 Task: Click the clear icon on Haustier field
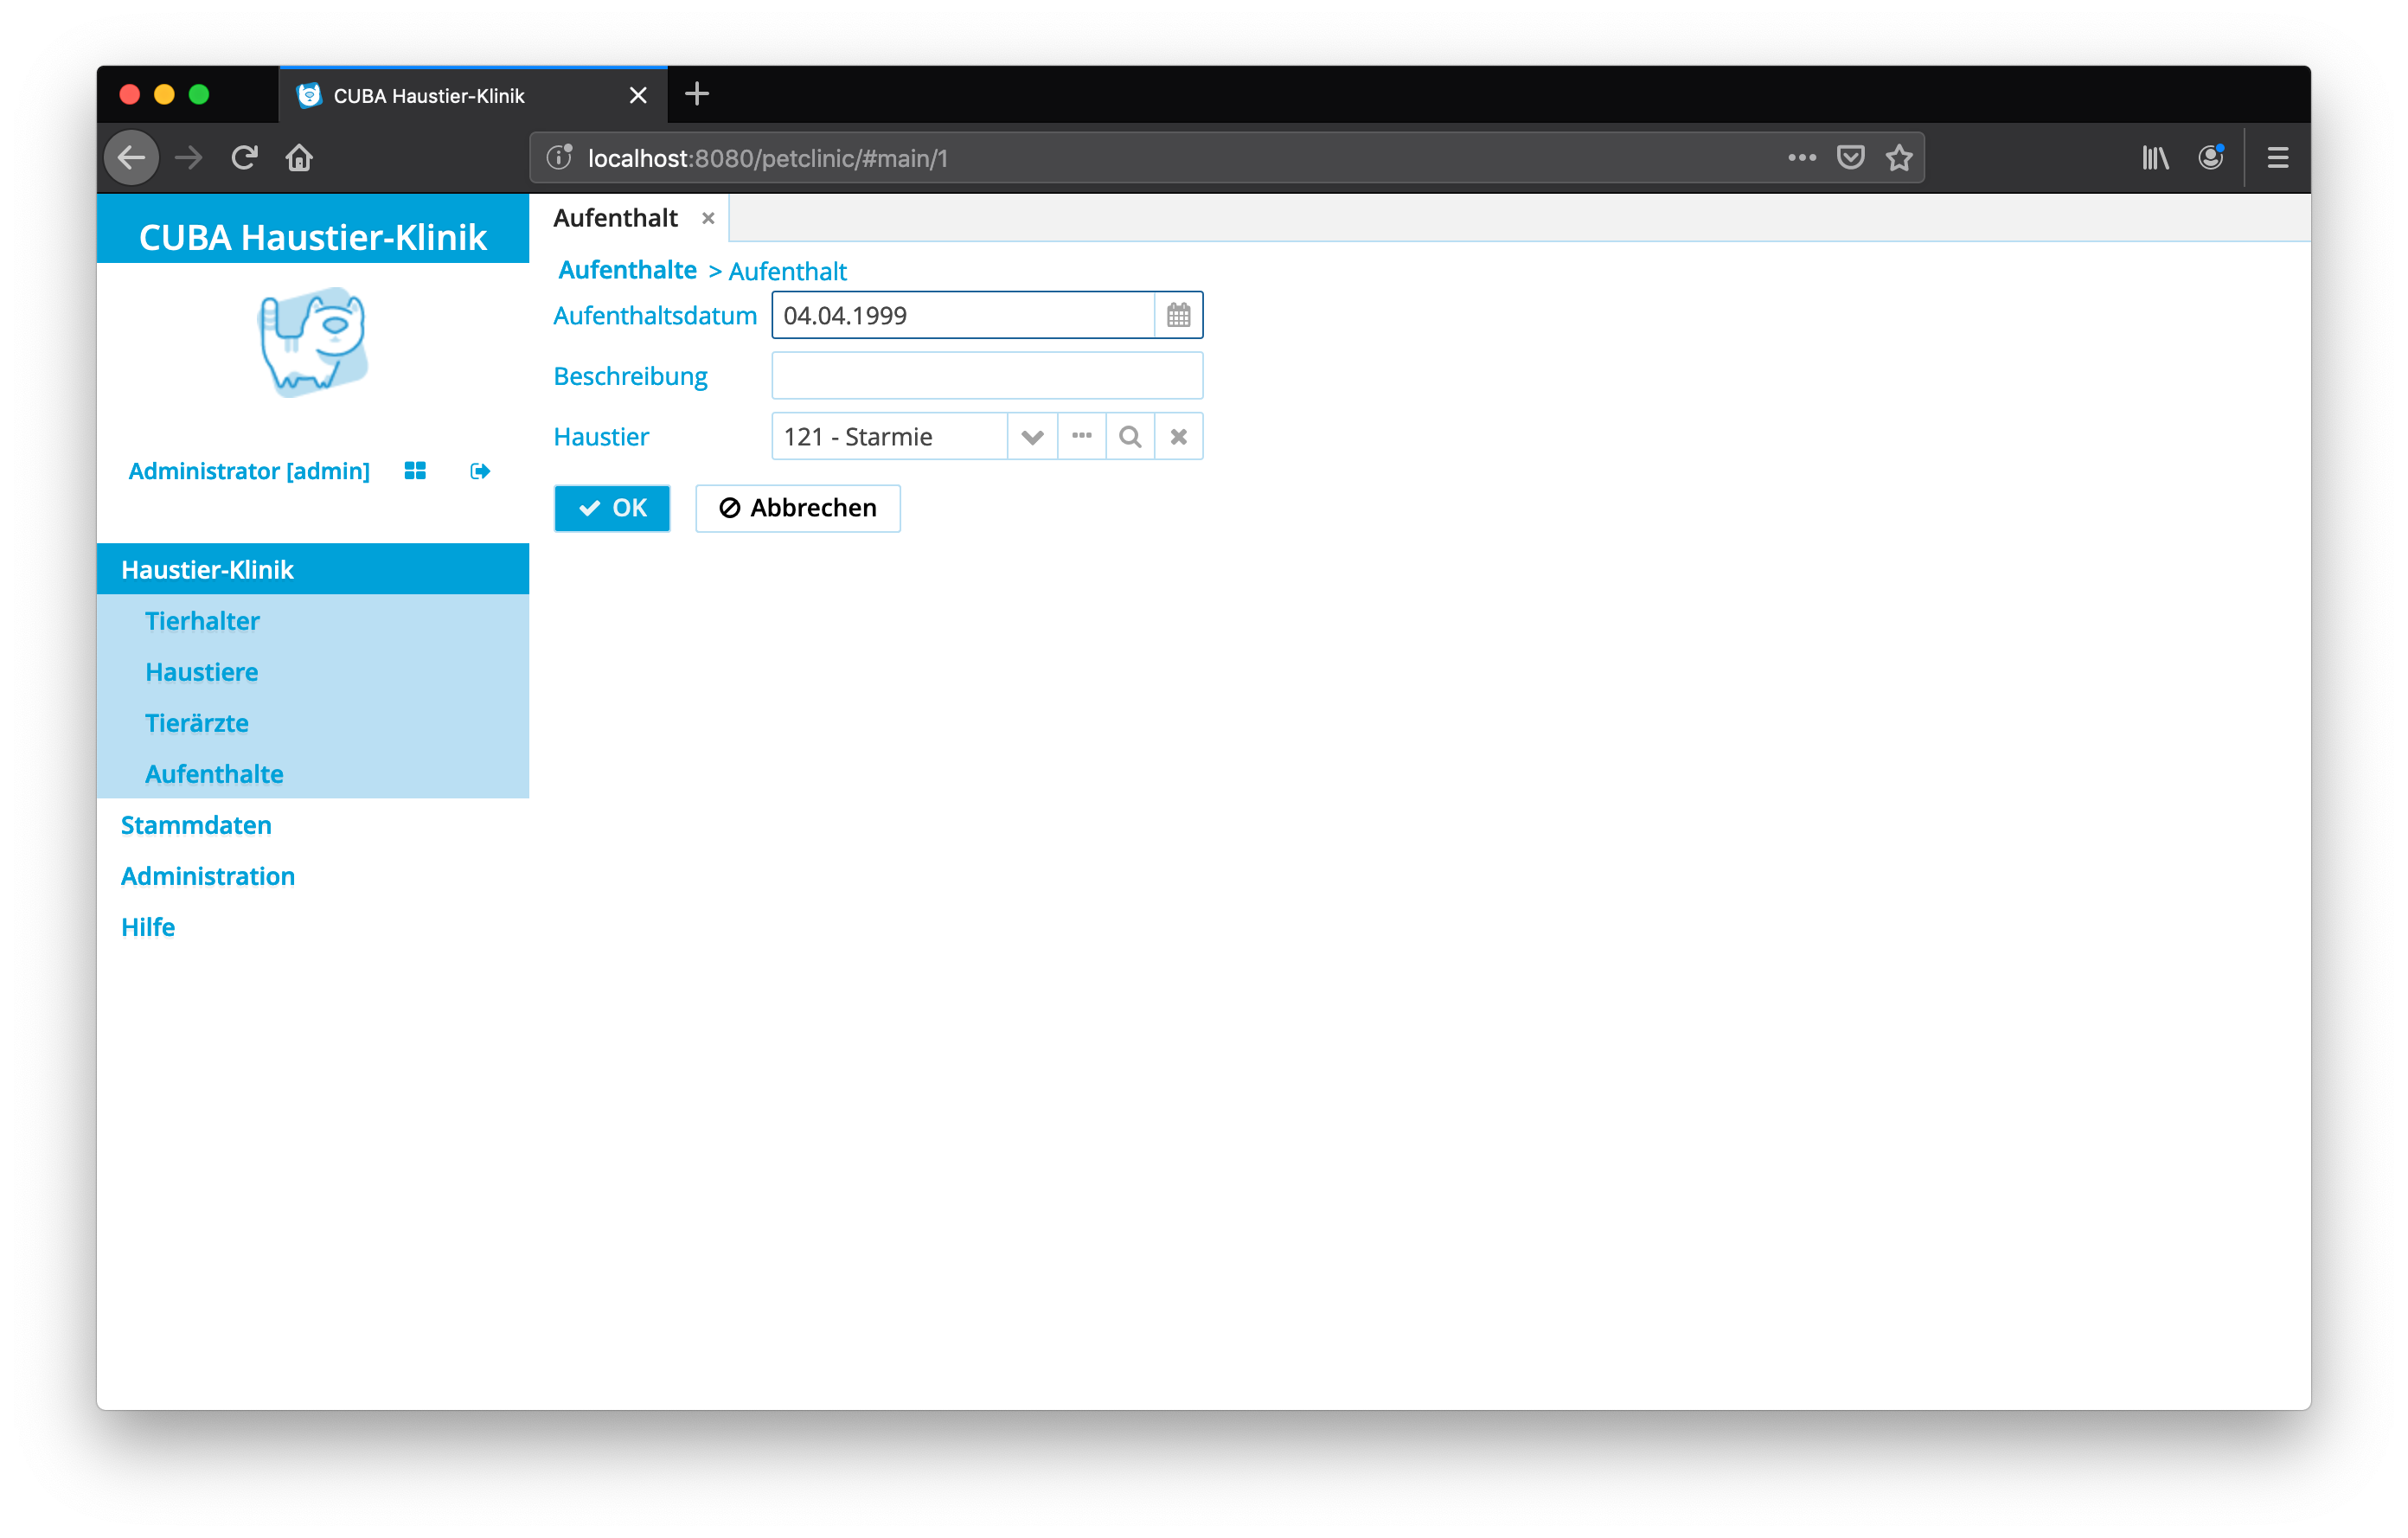pyautogui.click(x=1178, y=435)
